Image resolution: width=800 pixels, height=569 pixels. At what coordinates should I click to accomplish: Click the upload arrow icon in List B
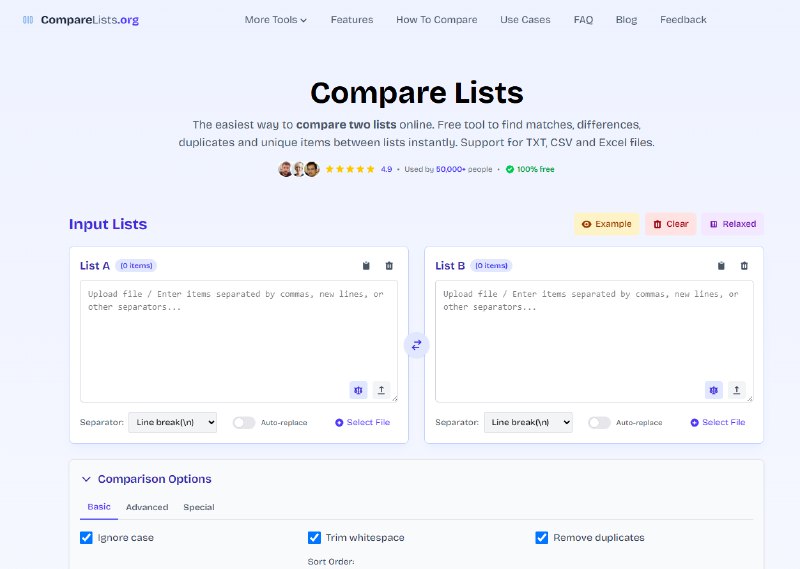pyautogui.click(x=736, y=390)
